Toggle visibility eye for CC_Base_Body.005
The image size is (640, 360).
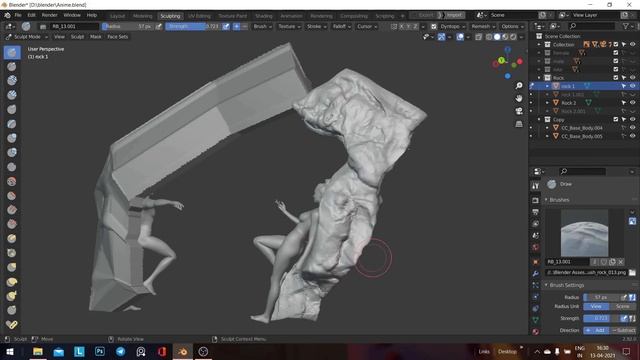pos(633,136)
